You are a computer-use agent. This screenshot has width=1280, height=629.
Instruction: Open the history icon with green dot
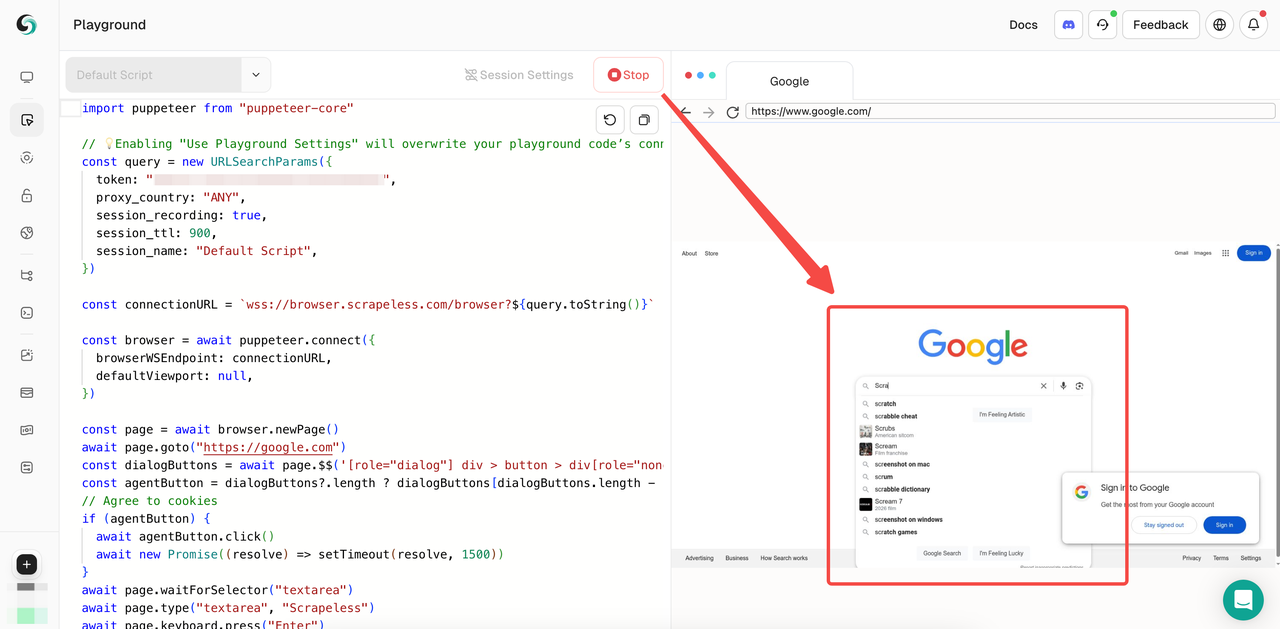click(x=1102, y=25)
